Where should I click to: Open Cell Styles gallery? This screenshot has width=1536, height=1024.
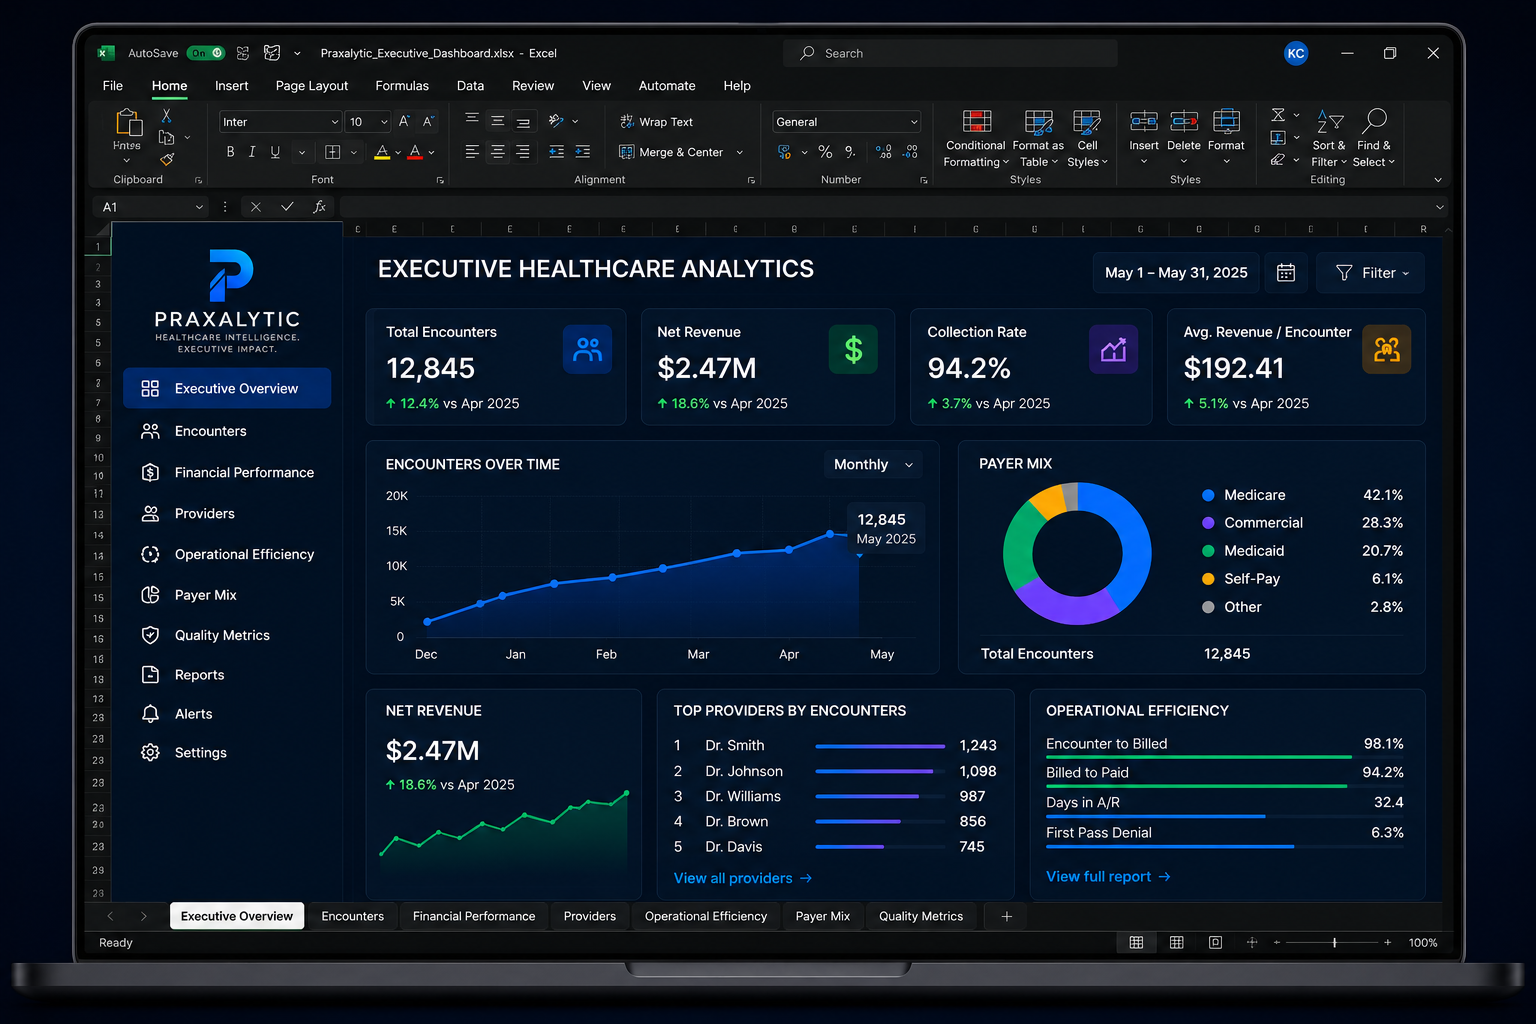click(x=1087, y=138)
